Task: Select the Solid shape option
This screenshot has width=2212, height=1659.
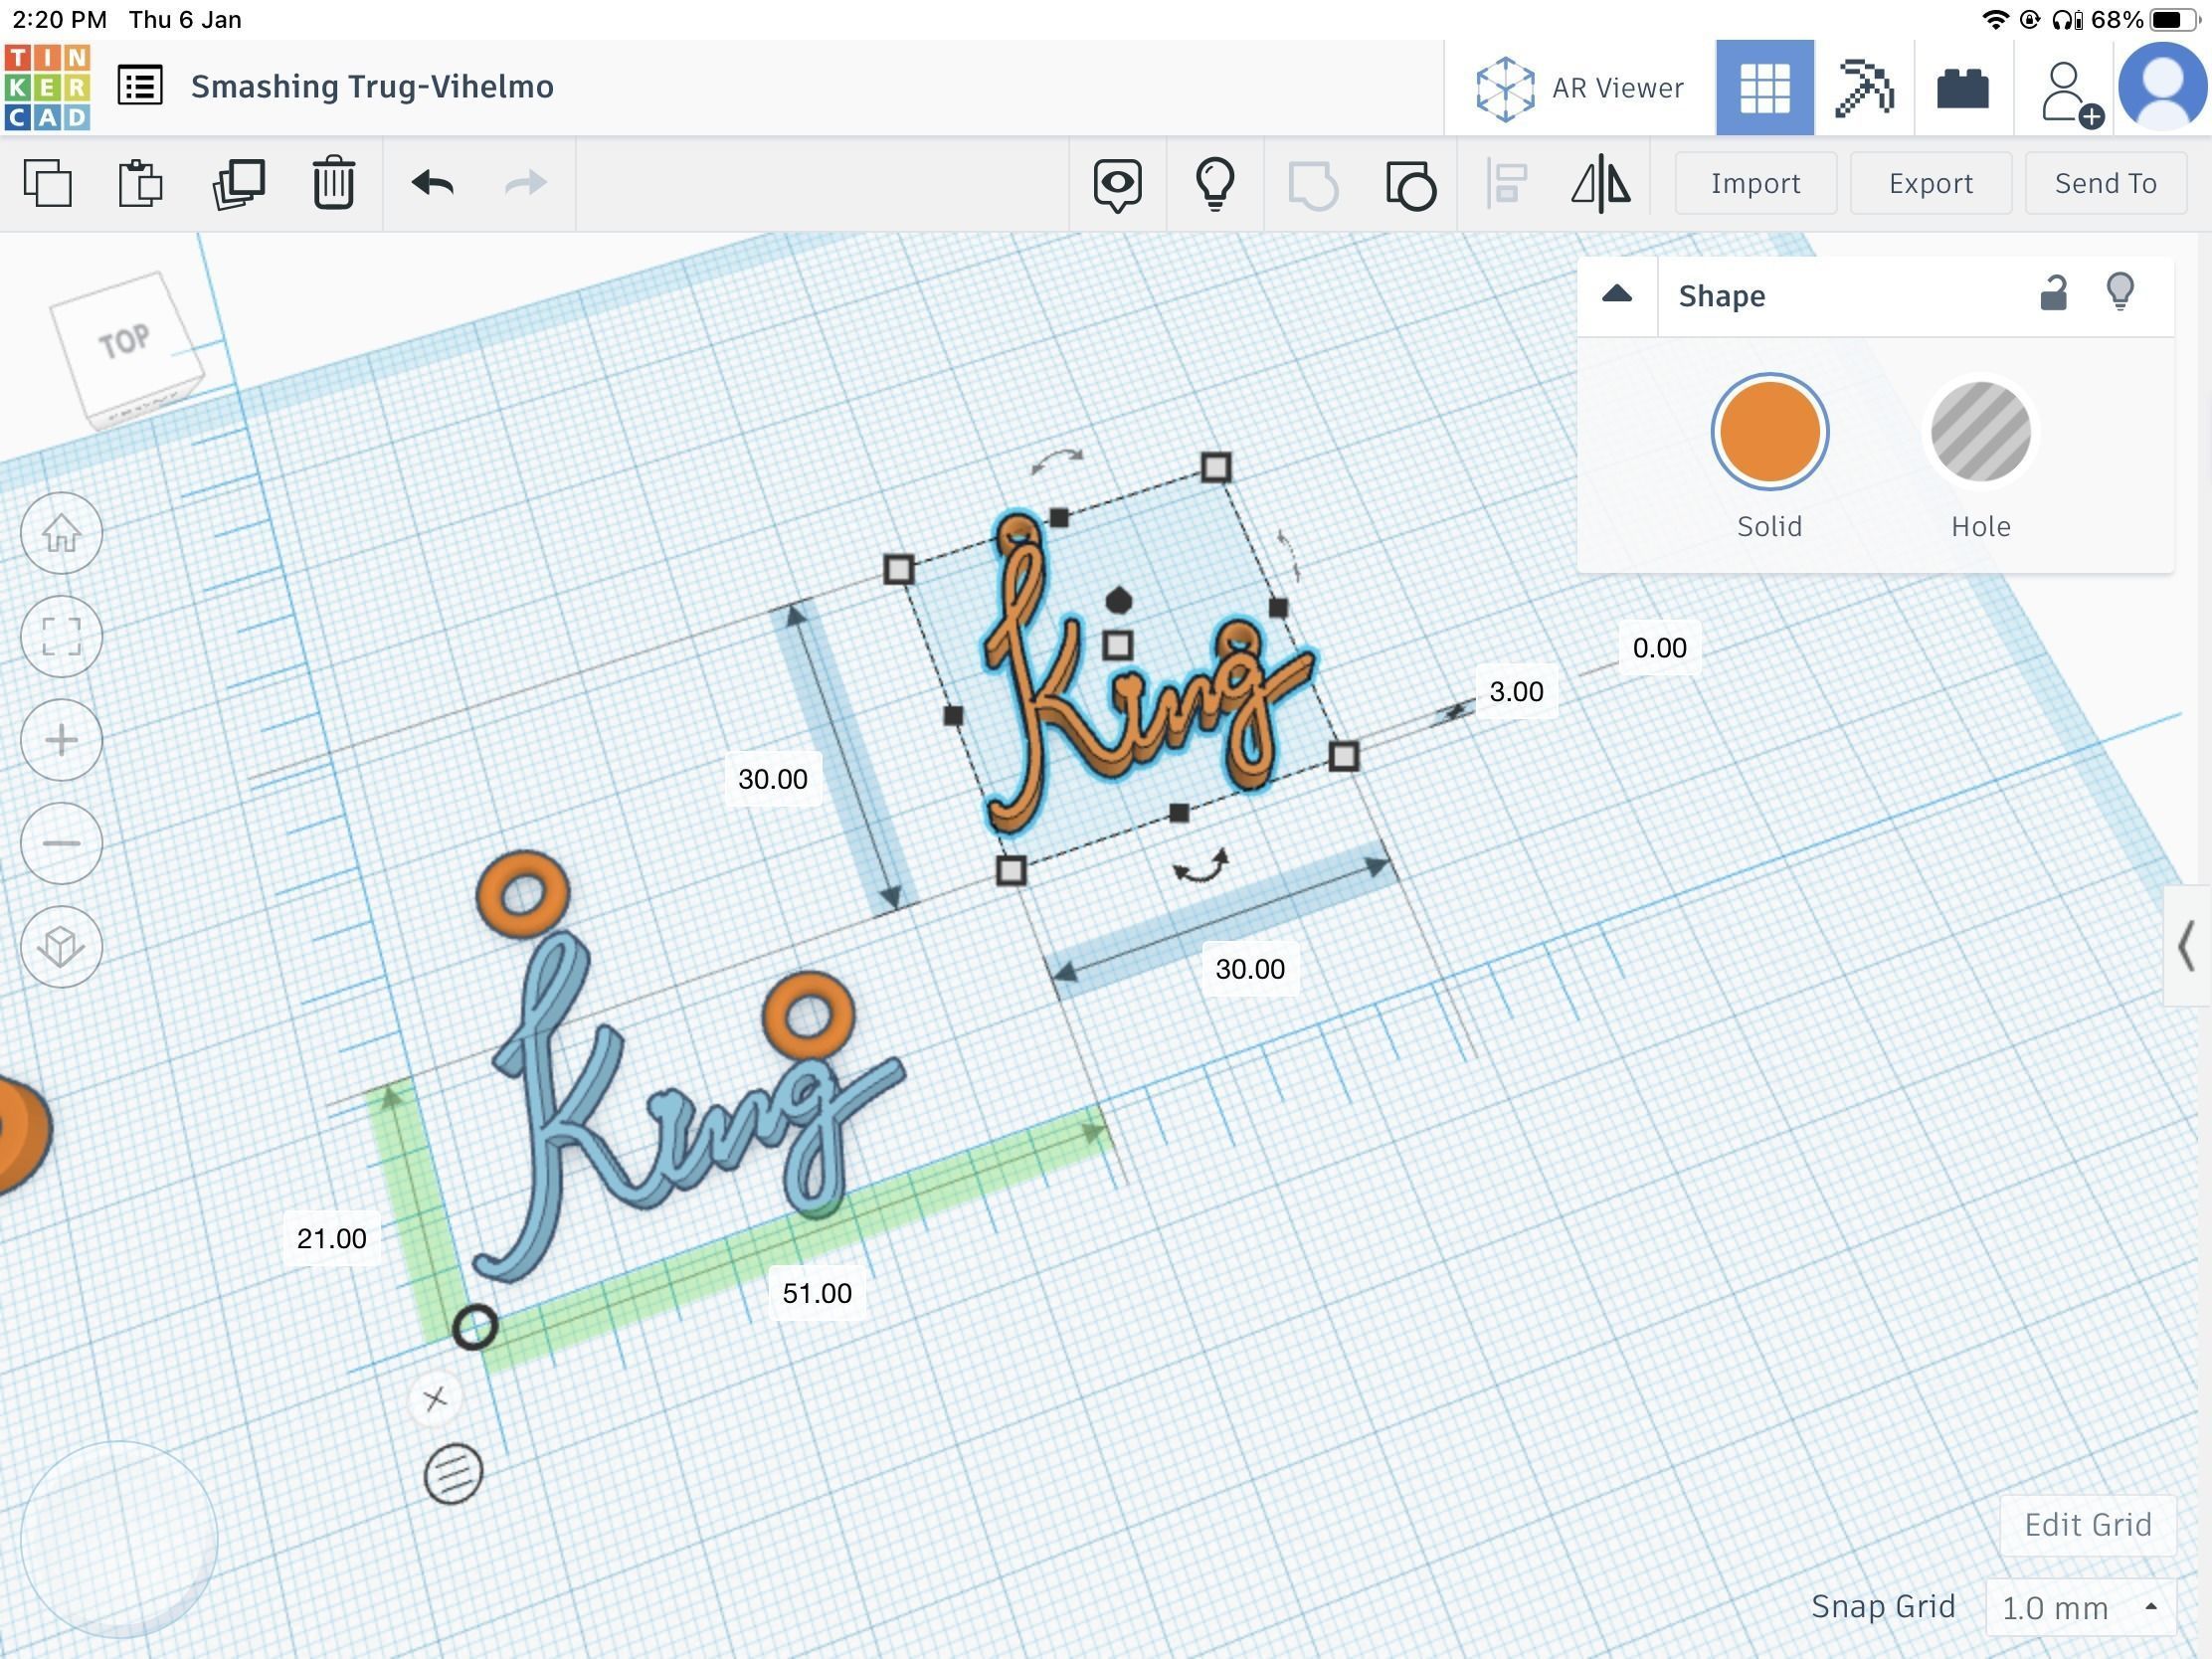Action: 1769,432
